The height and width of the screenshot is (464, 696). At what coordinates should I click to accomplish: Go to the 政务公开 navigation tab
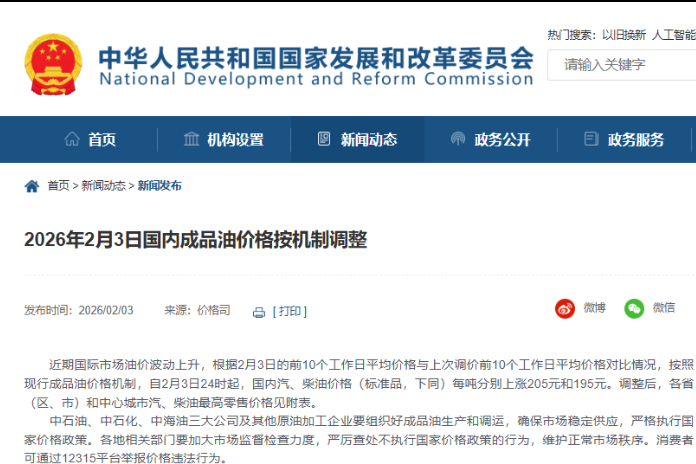pos(502,139)
